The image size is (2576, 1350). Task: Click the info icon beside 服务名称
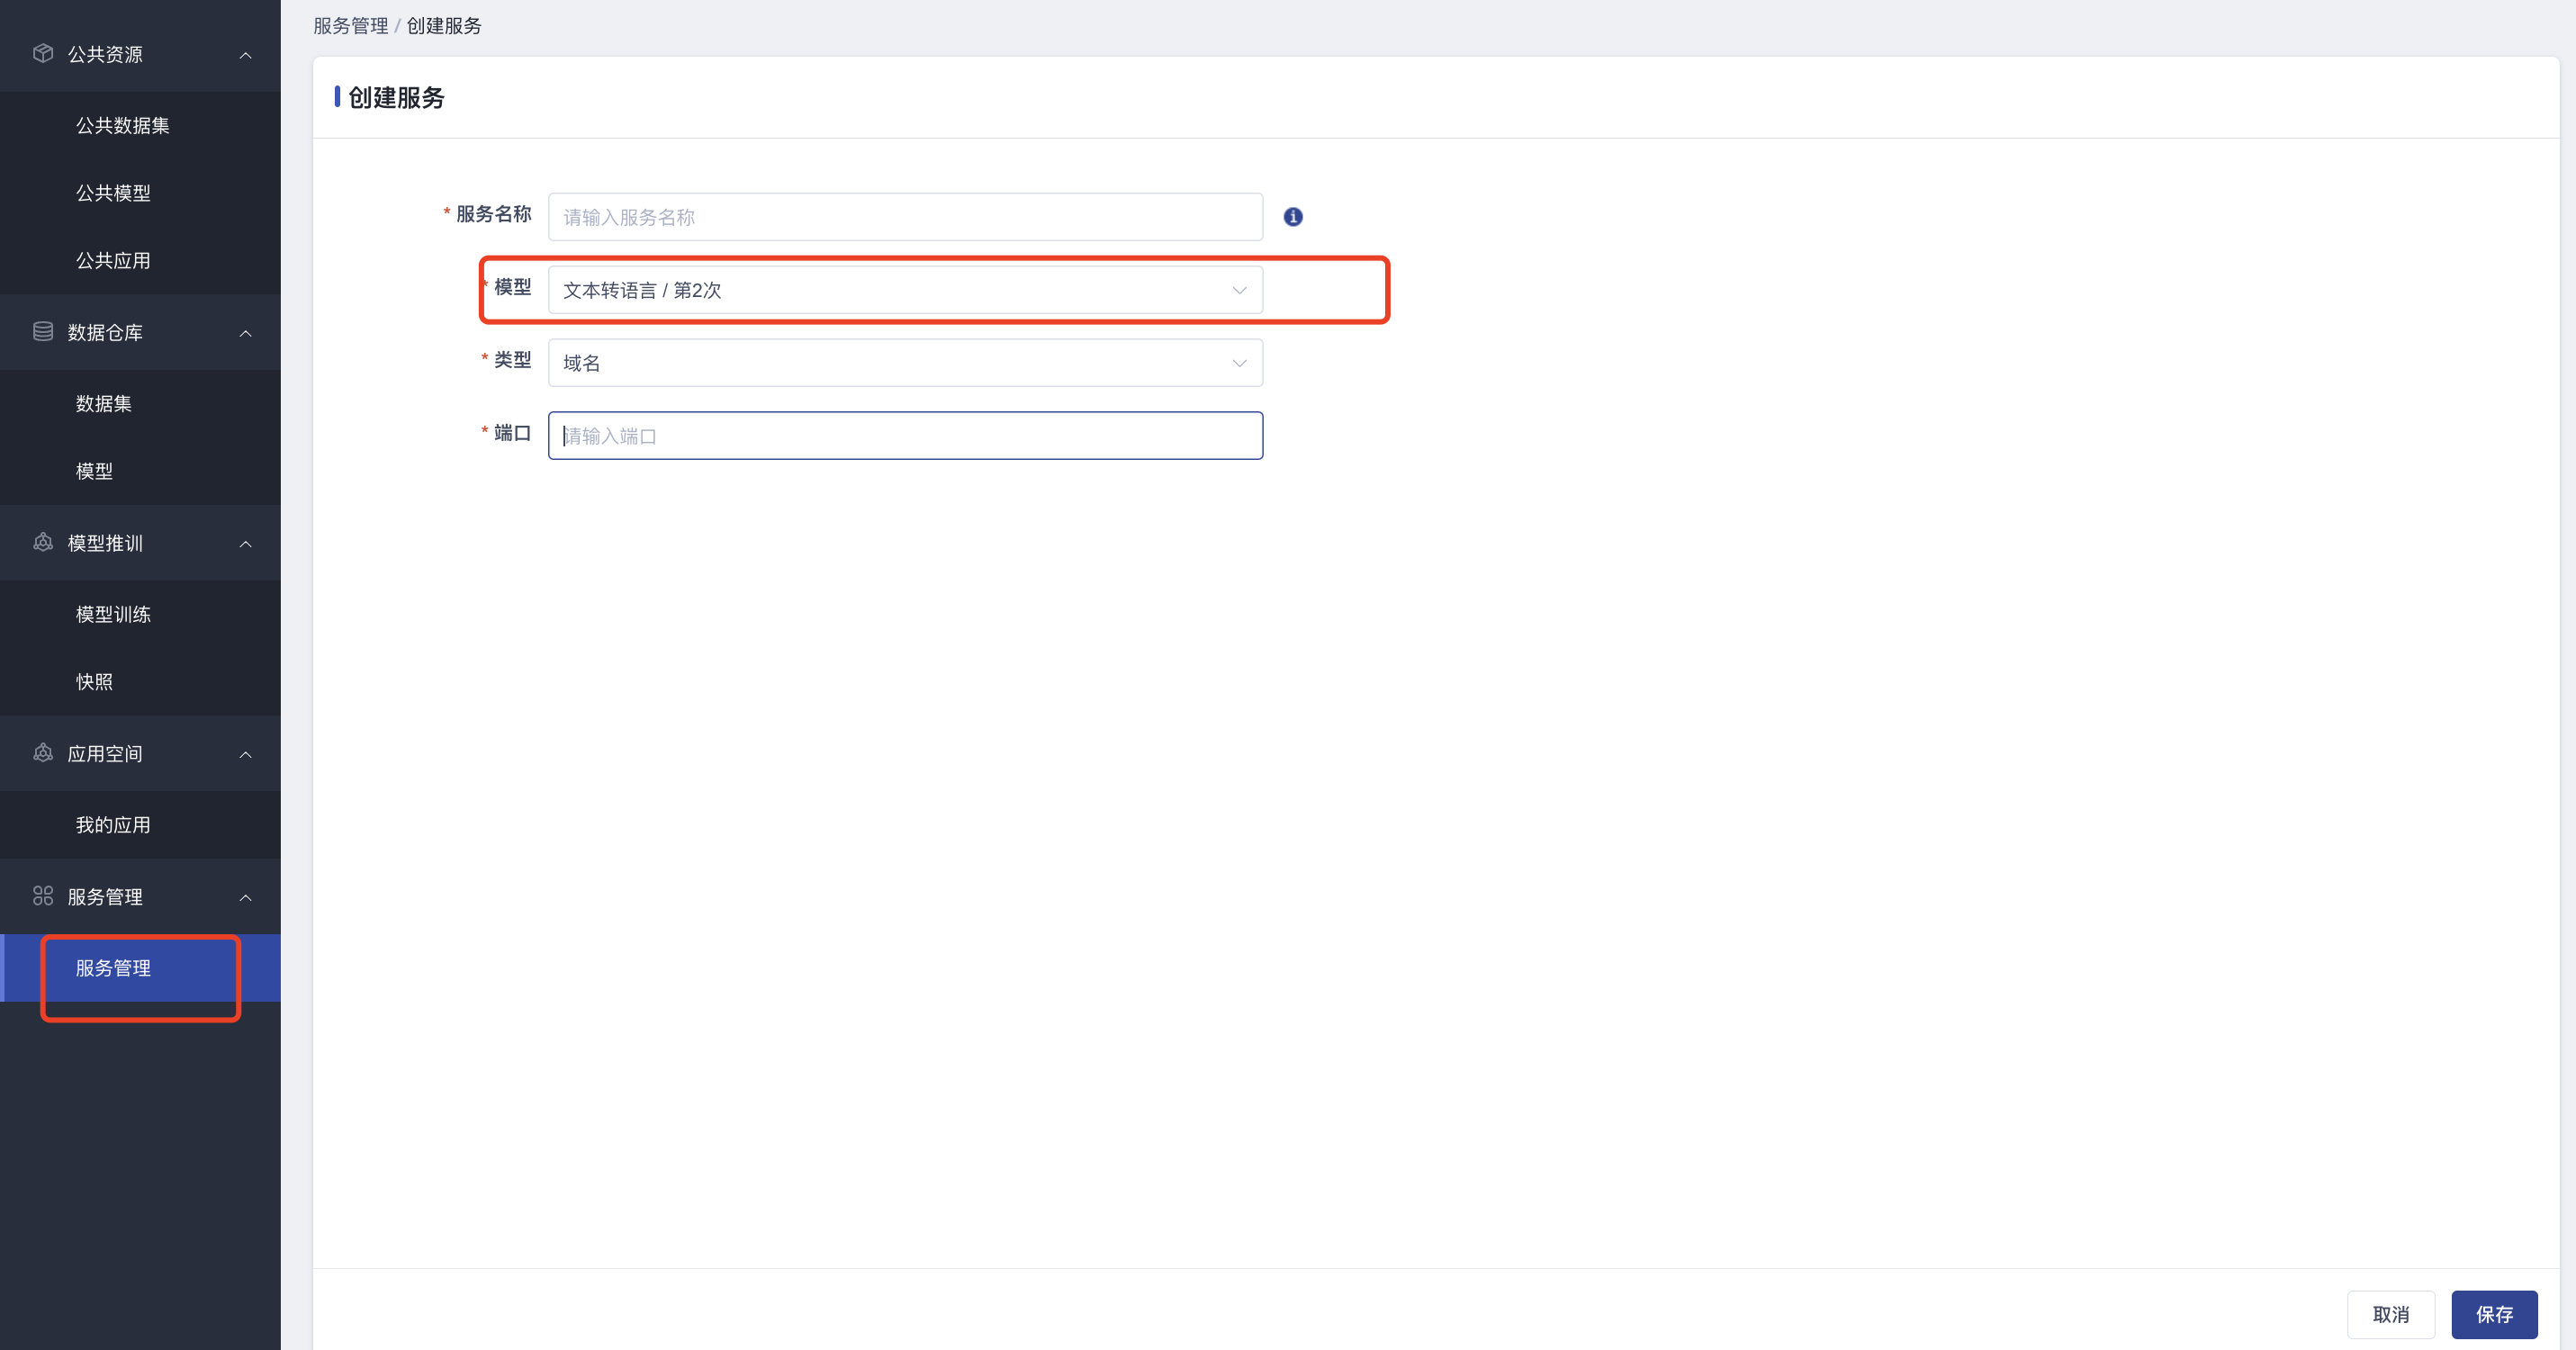point(1293,217)
